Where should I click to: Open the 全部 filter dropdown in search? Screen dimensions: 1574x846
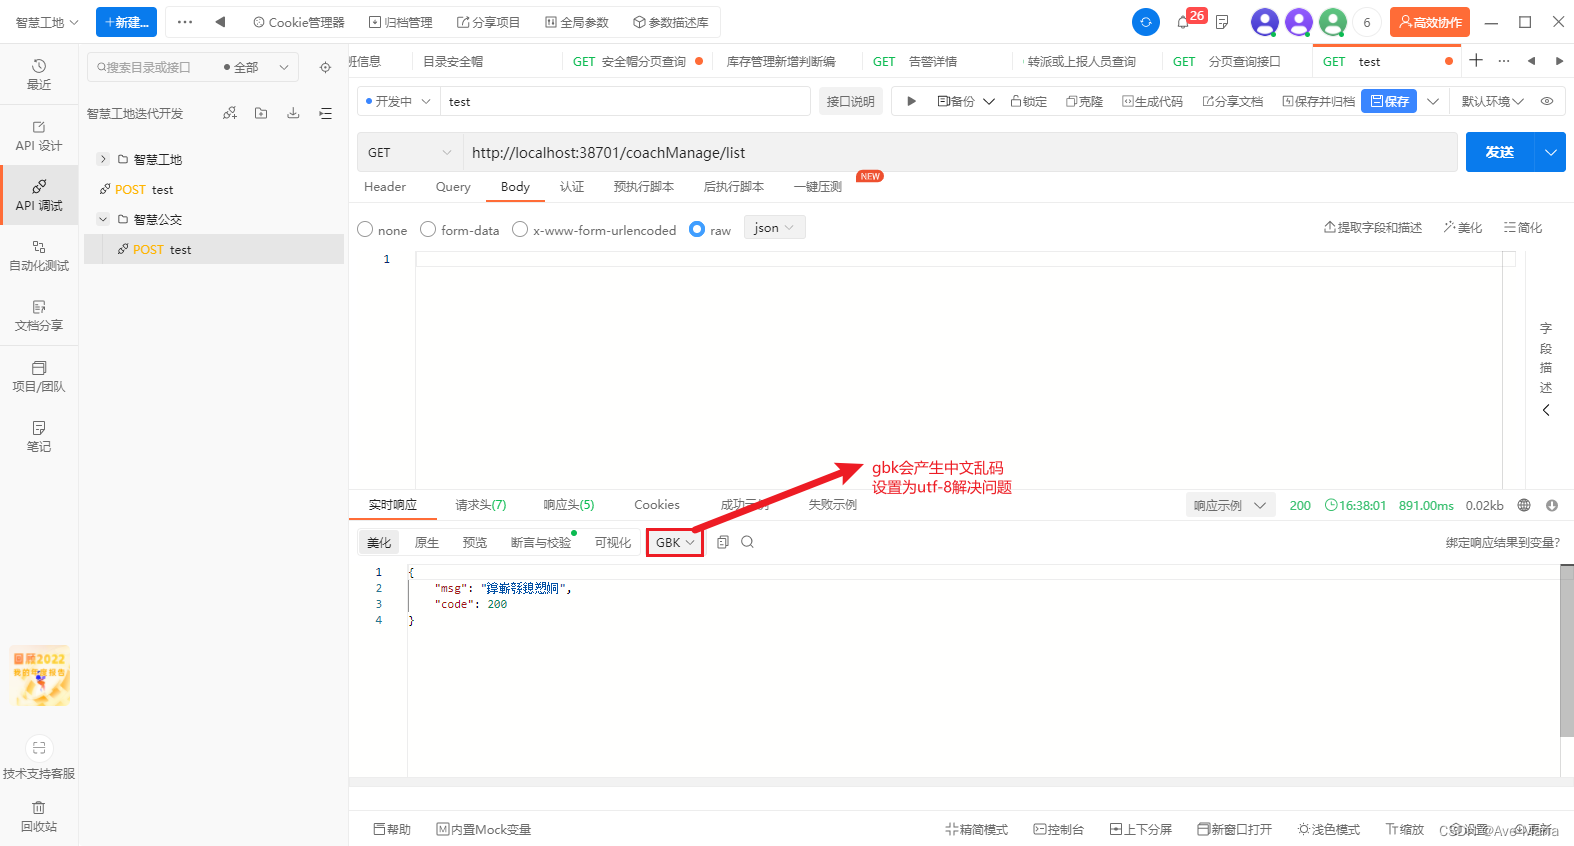(x=256, y=67)
